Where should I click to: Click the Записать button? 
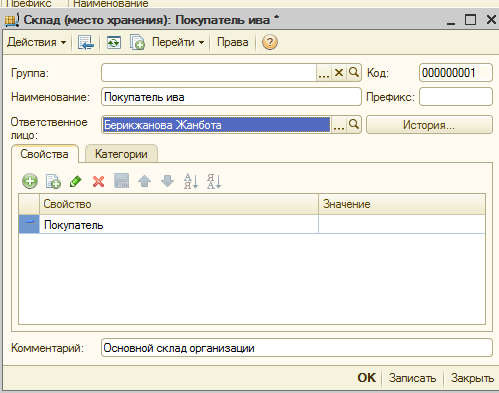click(x=412, y=378)
